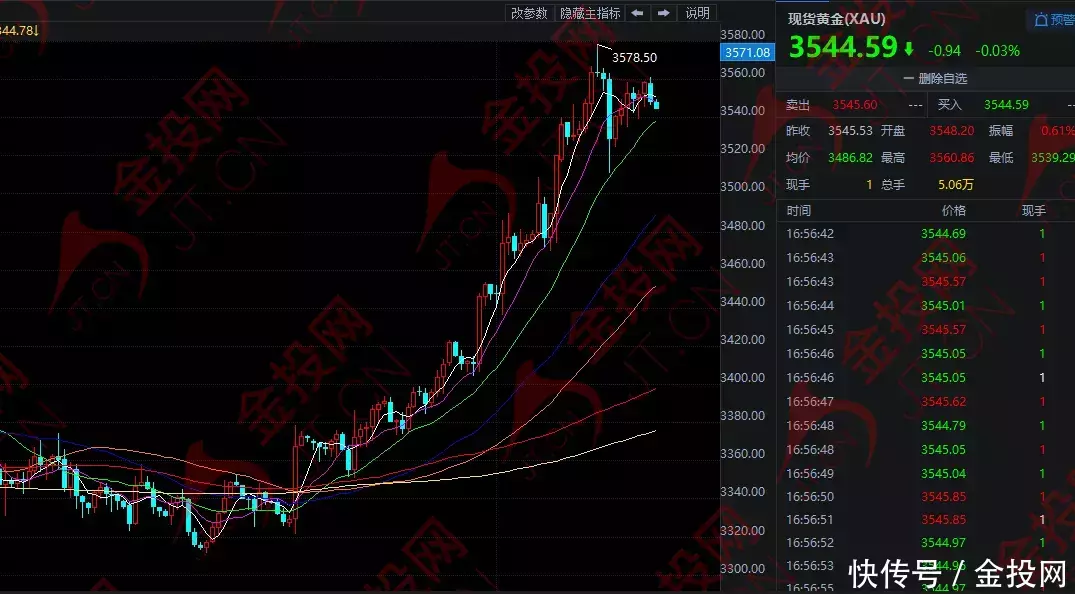Click the 价格 column header in trade list
The height and width of the screenshot is (594, 1075).
pyautogui.click(x=953, y=211)
